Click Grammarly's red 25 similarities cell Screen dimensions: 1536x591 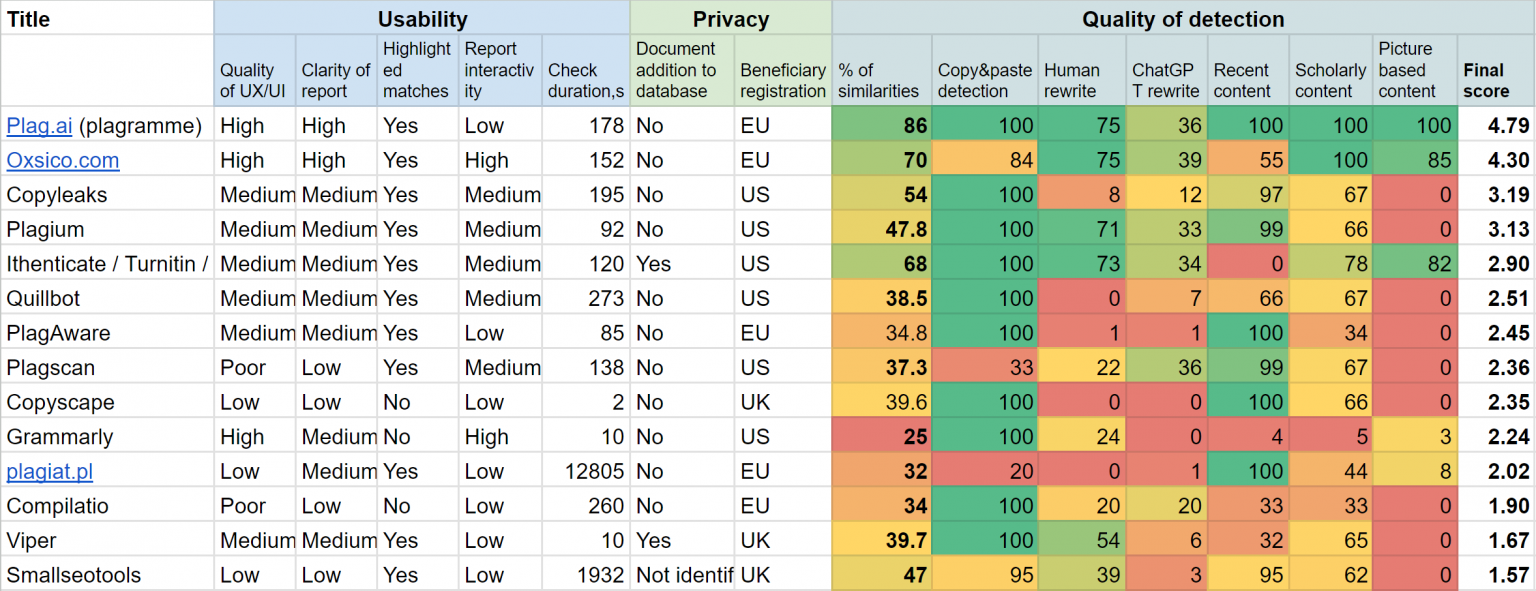(x=882, y=437)
